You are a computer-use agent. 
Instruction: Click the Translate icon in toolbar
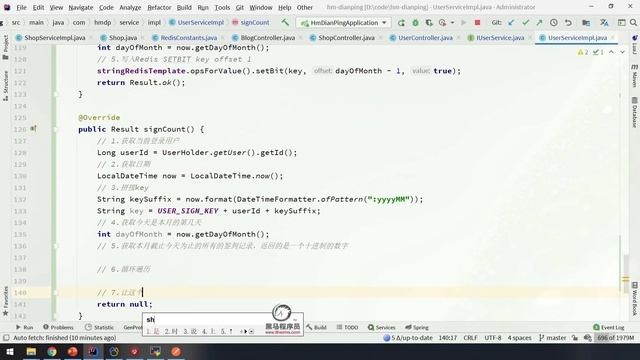604,23
